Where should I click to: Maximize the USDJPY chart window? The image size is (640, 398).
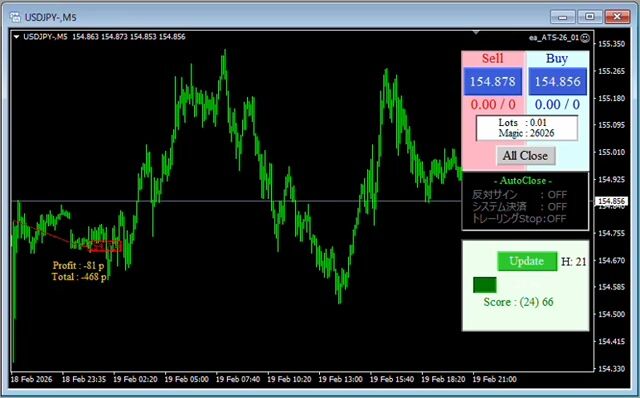590,17
